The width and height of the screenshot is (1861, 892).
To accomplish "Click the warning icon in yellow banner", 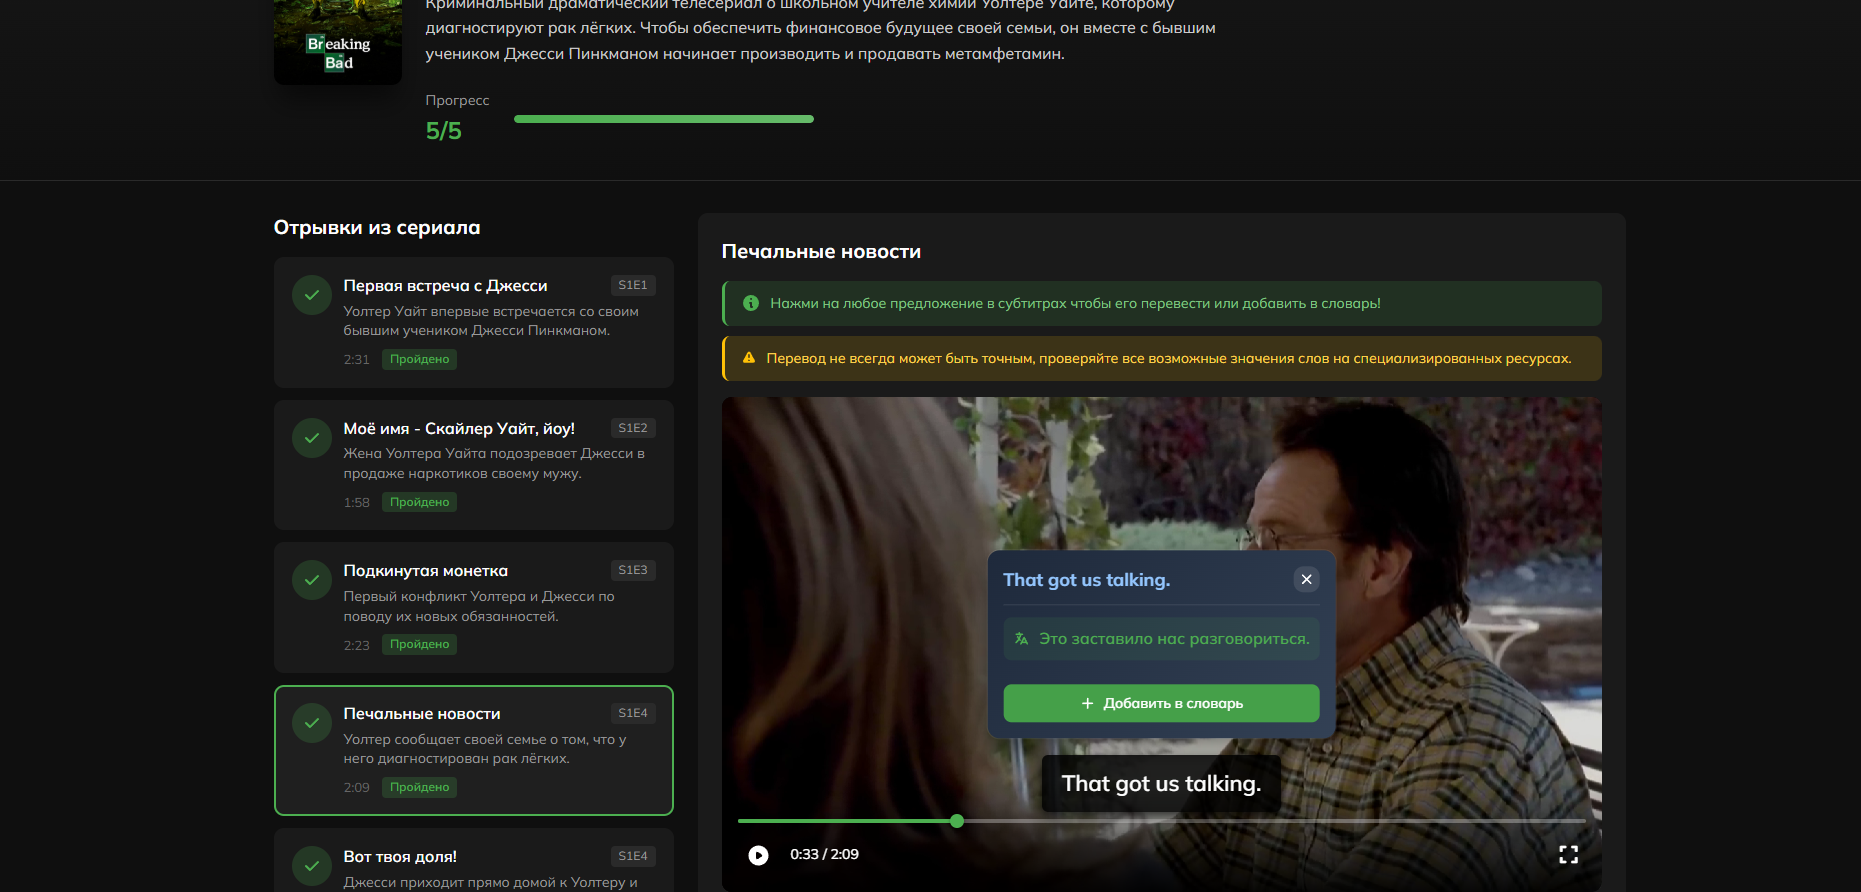I will [x=749, y=358].
